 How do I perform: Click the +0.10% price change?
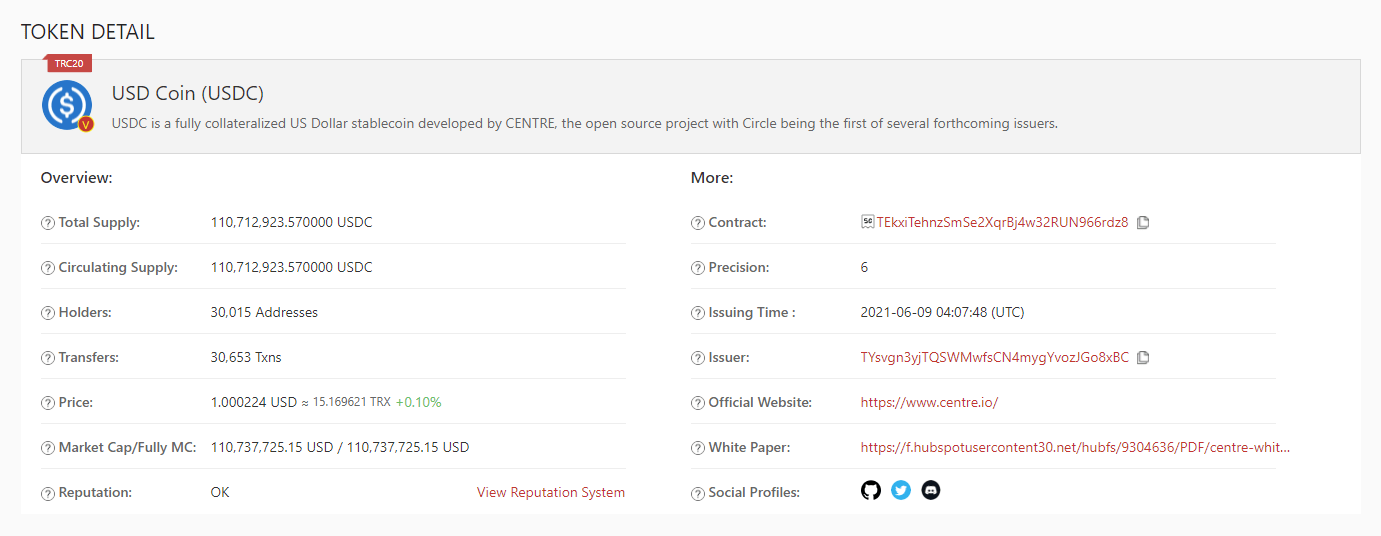[x=418, y=402]
